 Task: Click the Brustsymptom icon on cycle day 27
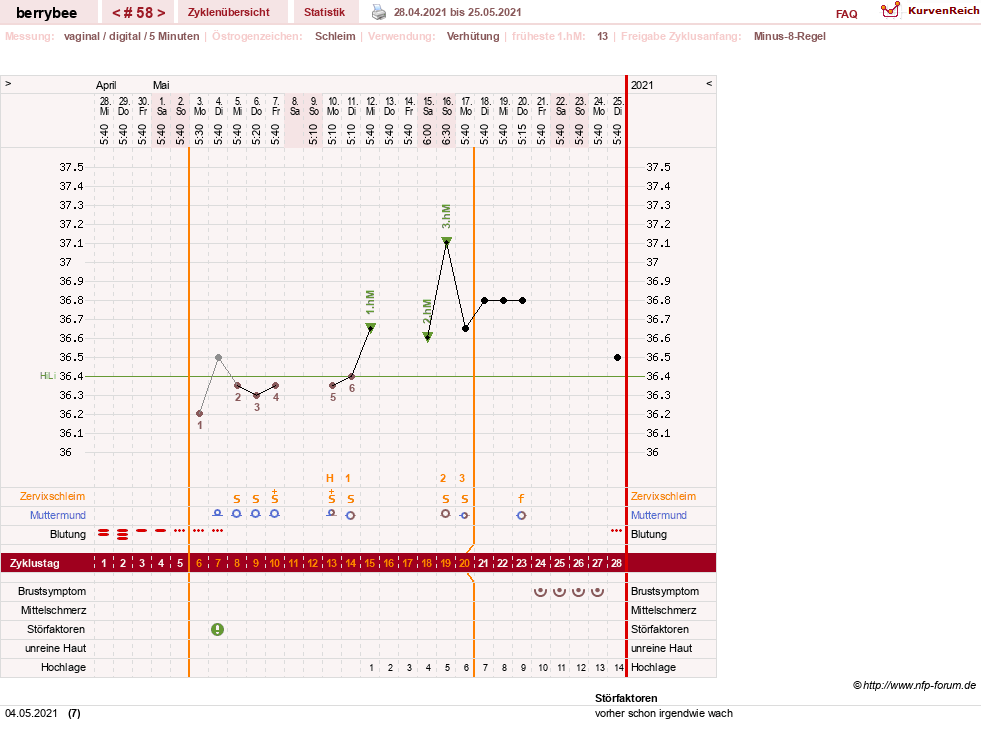click(597, 591)
